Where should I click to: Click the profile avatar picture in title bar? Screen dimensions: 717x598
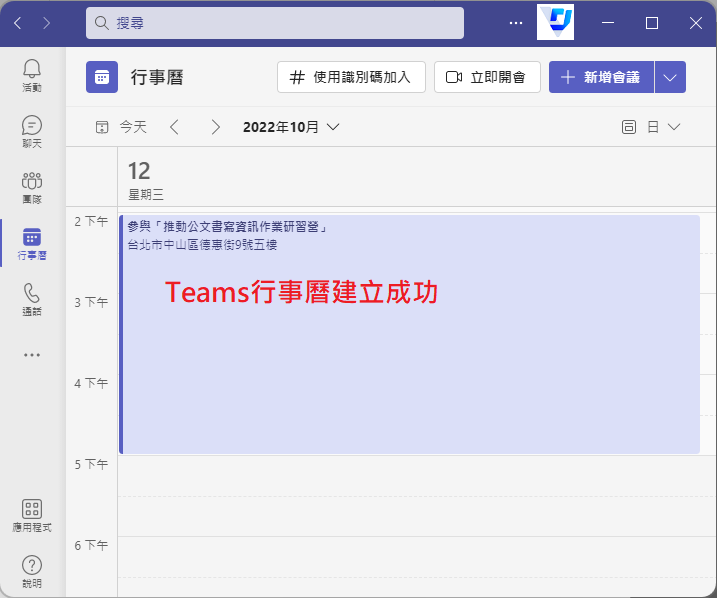pos(555,22)
